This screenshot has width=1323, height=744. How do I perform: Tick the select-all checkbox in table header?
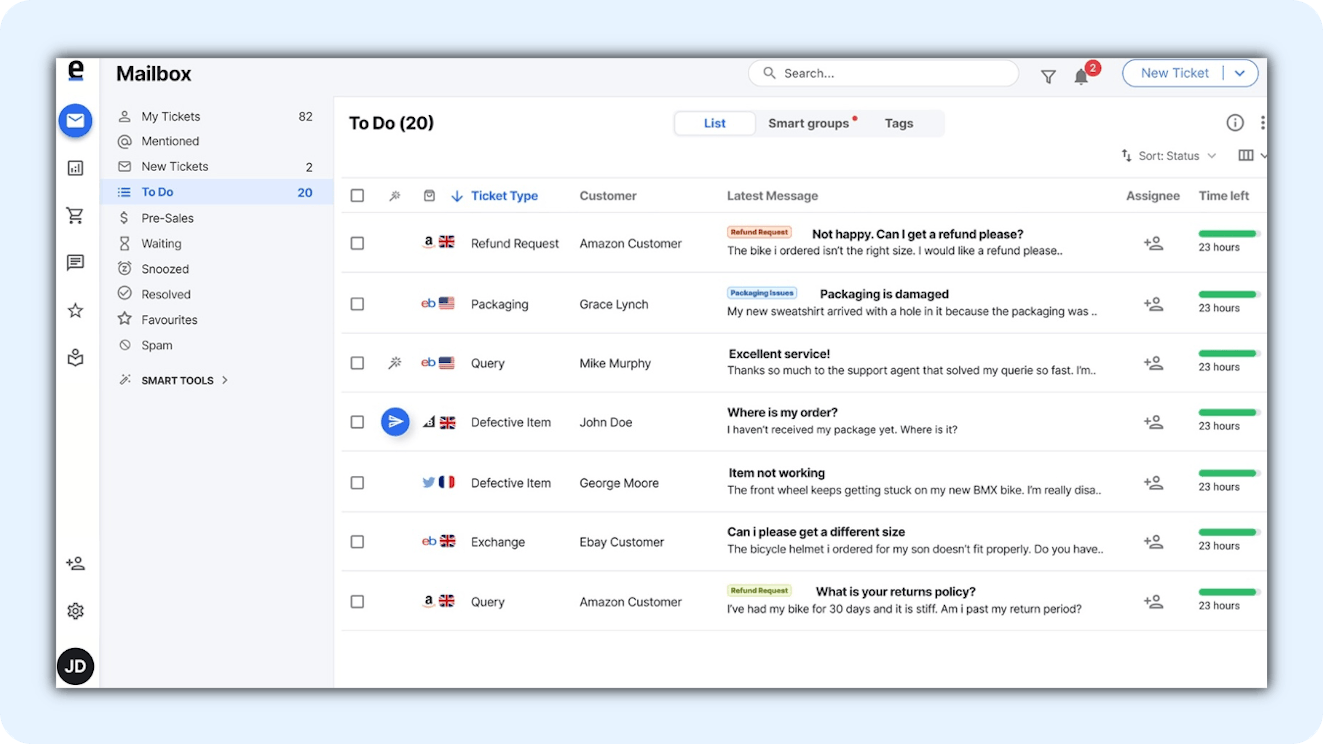pyautogui.click(x=357, y=196)
